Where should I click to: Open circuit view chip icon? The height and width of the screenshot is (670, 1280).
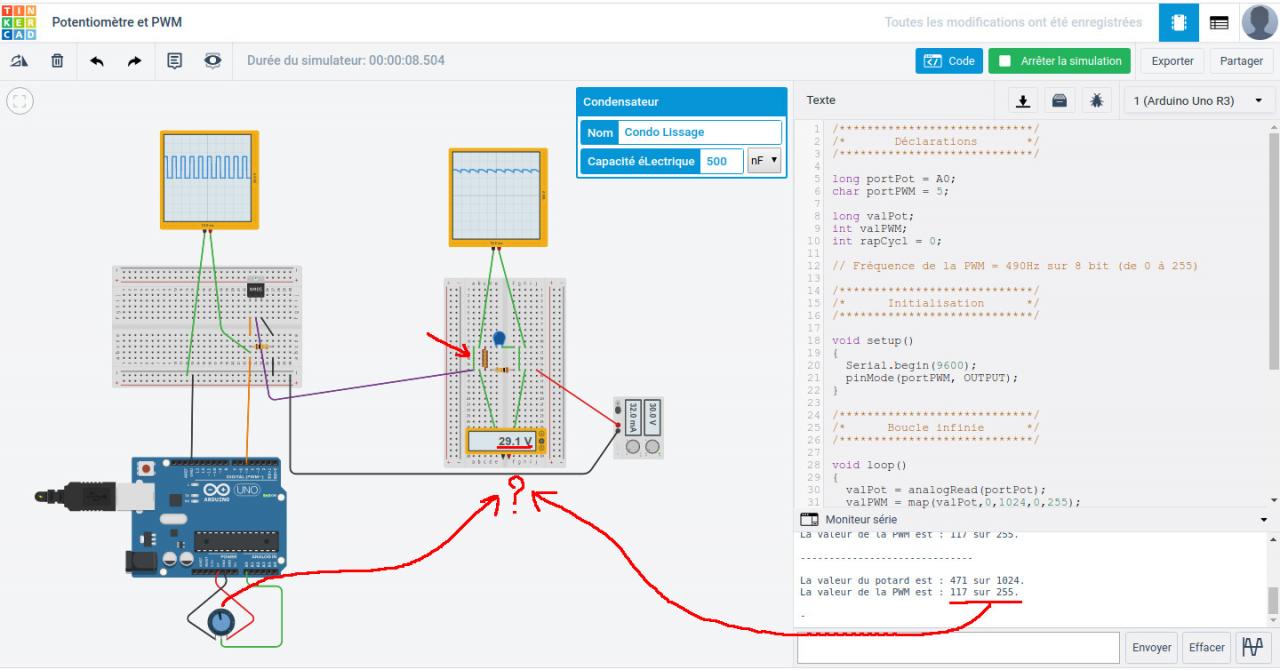(1179, 22)
